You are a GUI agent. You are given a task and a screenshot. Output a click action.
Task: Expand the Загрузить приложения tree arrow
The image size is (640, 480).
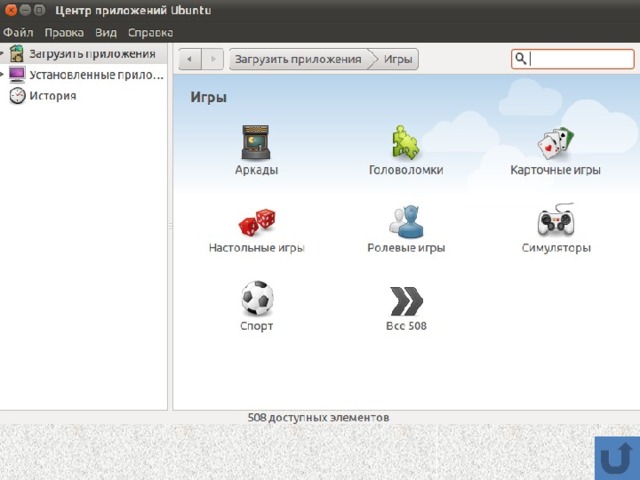2,53
